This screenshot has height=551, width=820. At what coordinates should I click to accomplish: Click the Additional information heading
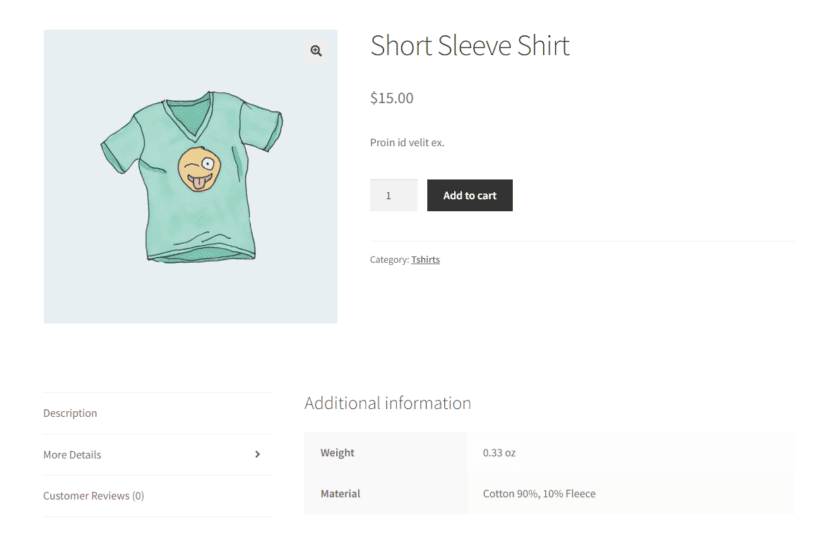click(x=388, y=403)
